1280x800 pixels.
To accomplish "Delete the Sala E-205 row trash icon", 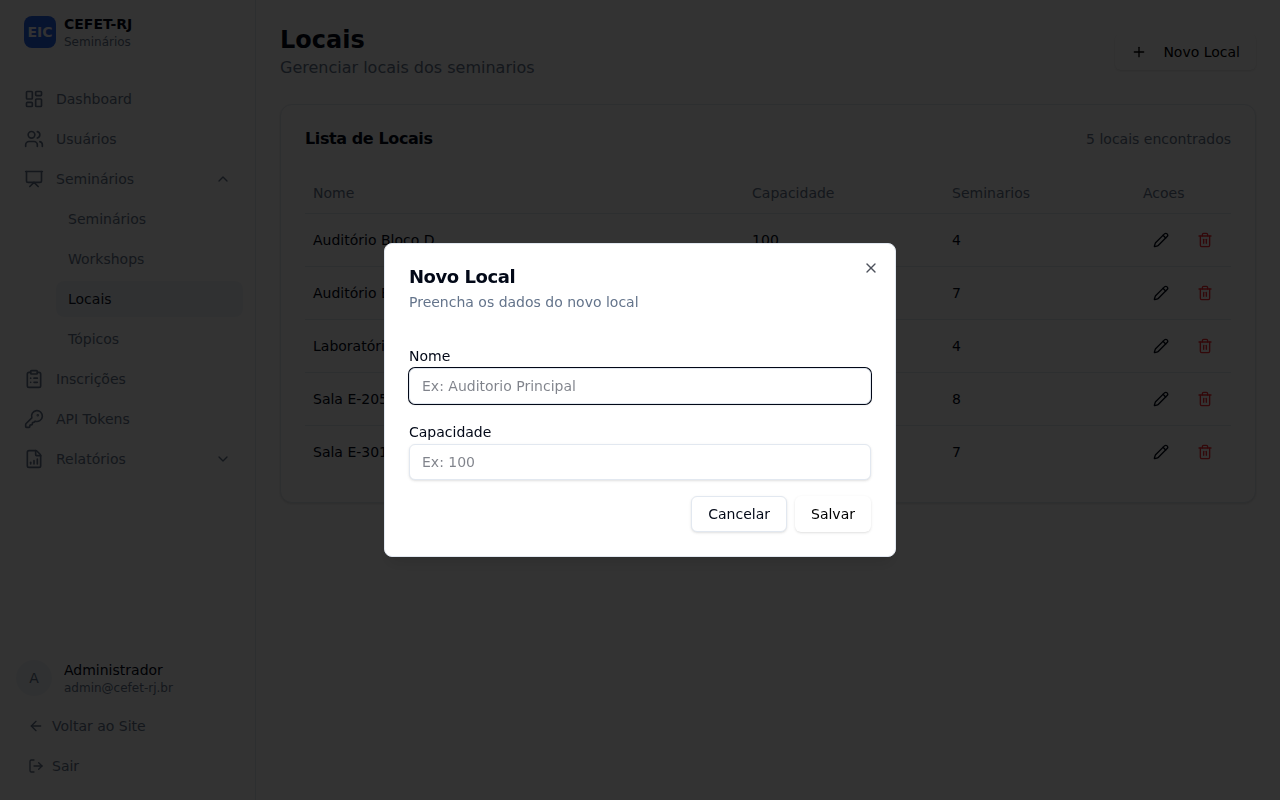I will click(x=1205, y=399).
